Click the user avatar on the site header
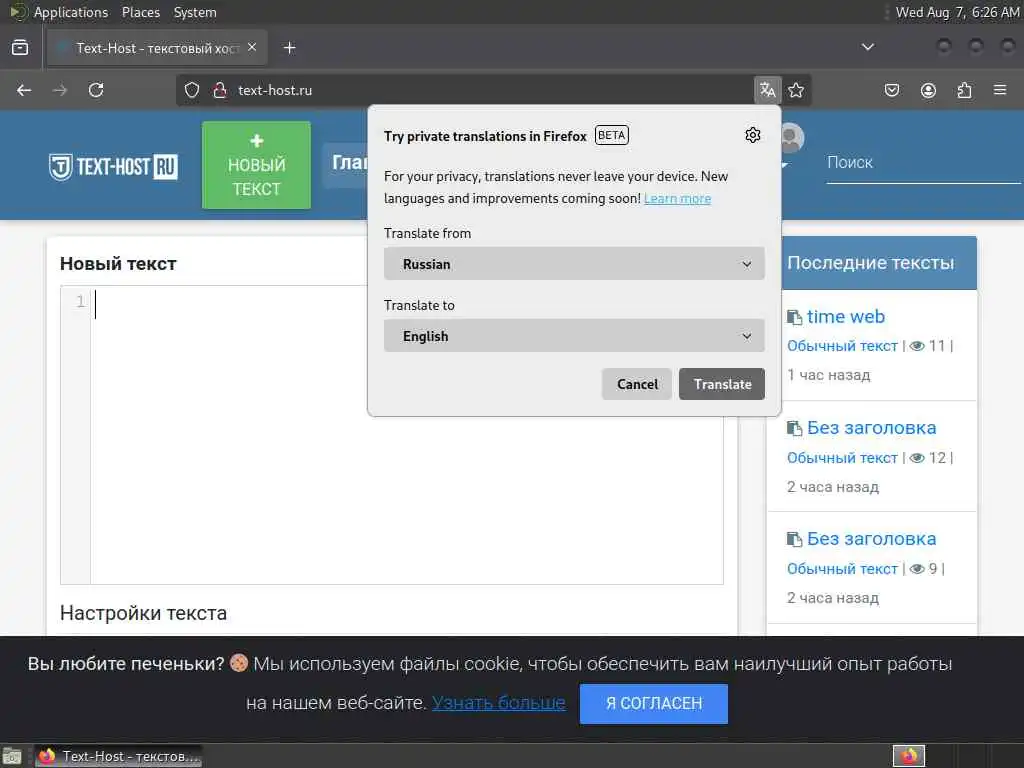 tap(792, 138)
